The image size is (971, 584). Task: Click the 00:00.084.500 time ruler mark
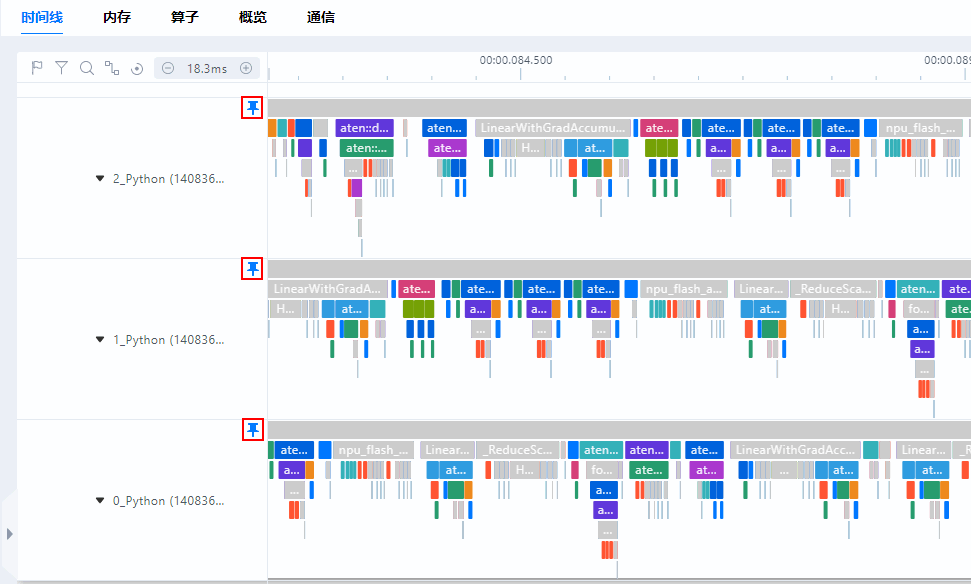point(516,61)
